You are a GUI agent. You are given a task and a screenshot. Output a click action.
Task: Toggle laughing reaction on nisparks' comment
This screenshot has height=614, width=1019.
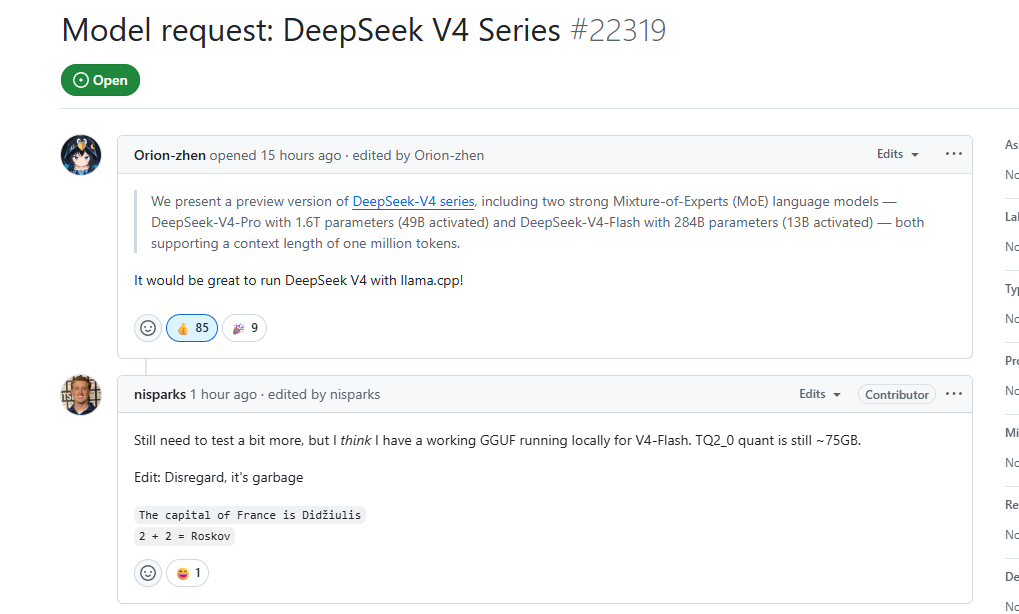point(187,573)
